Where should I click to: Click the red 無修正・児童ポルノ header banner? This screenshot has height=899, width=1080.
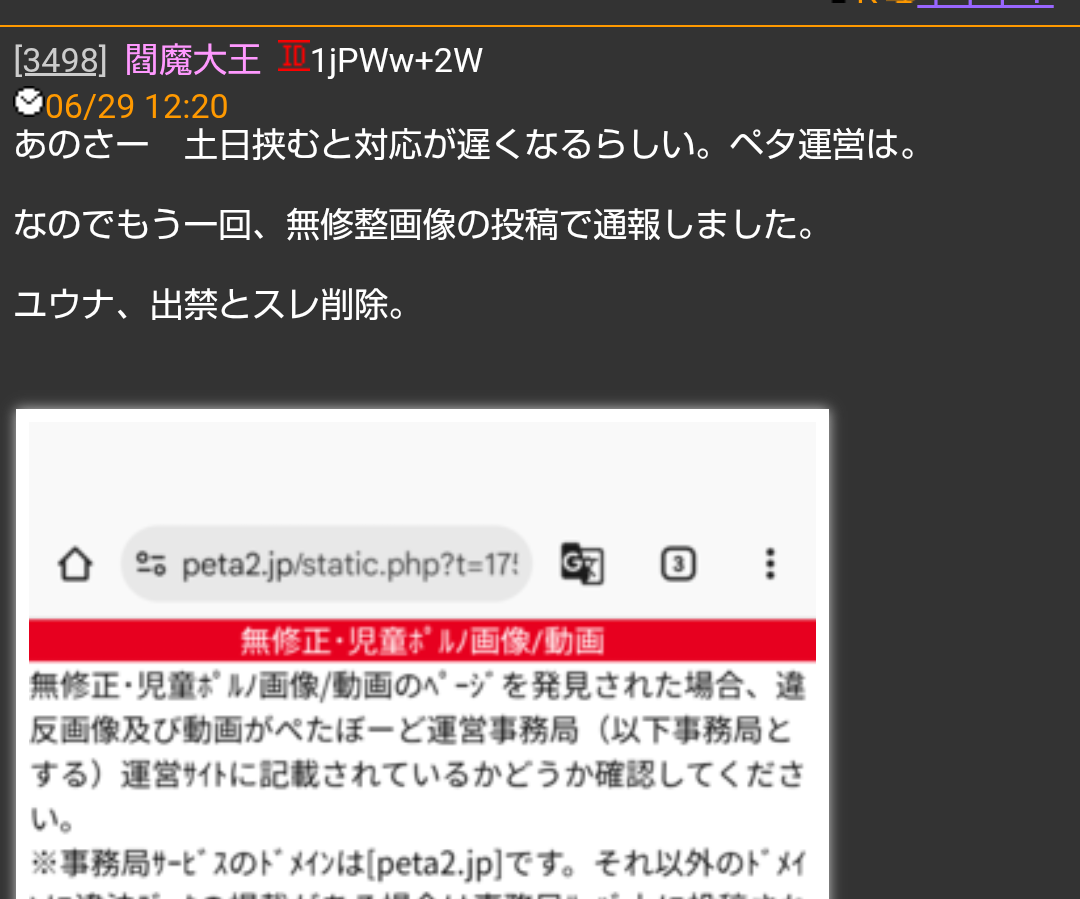click(x=422, y=641)
